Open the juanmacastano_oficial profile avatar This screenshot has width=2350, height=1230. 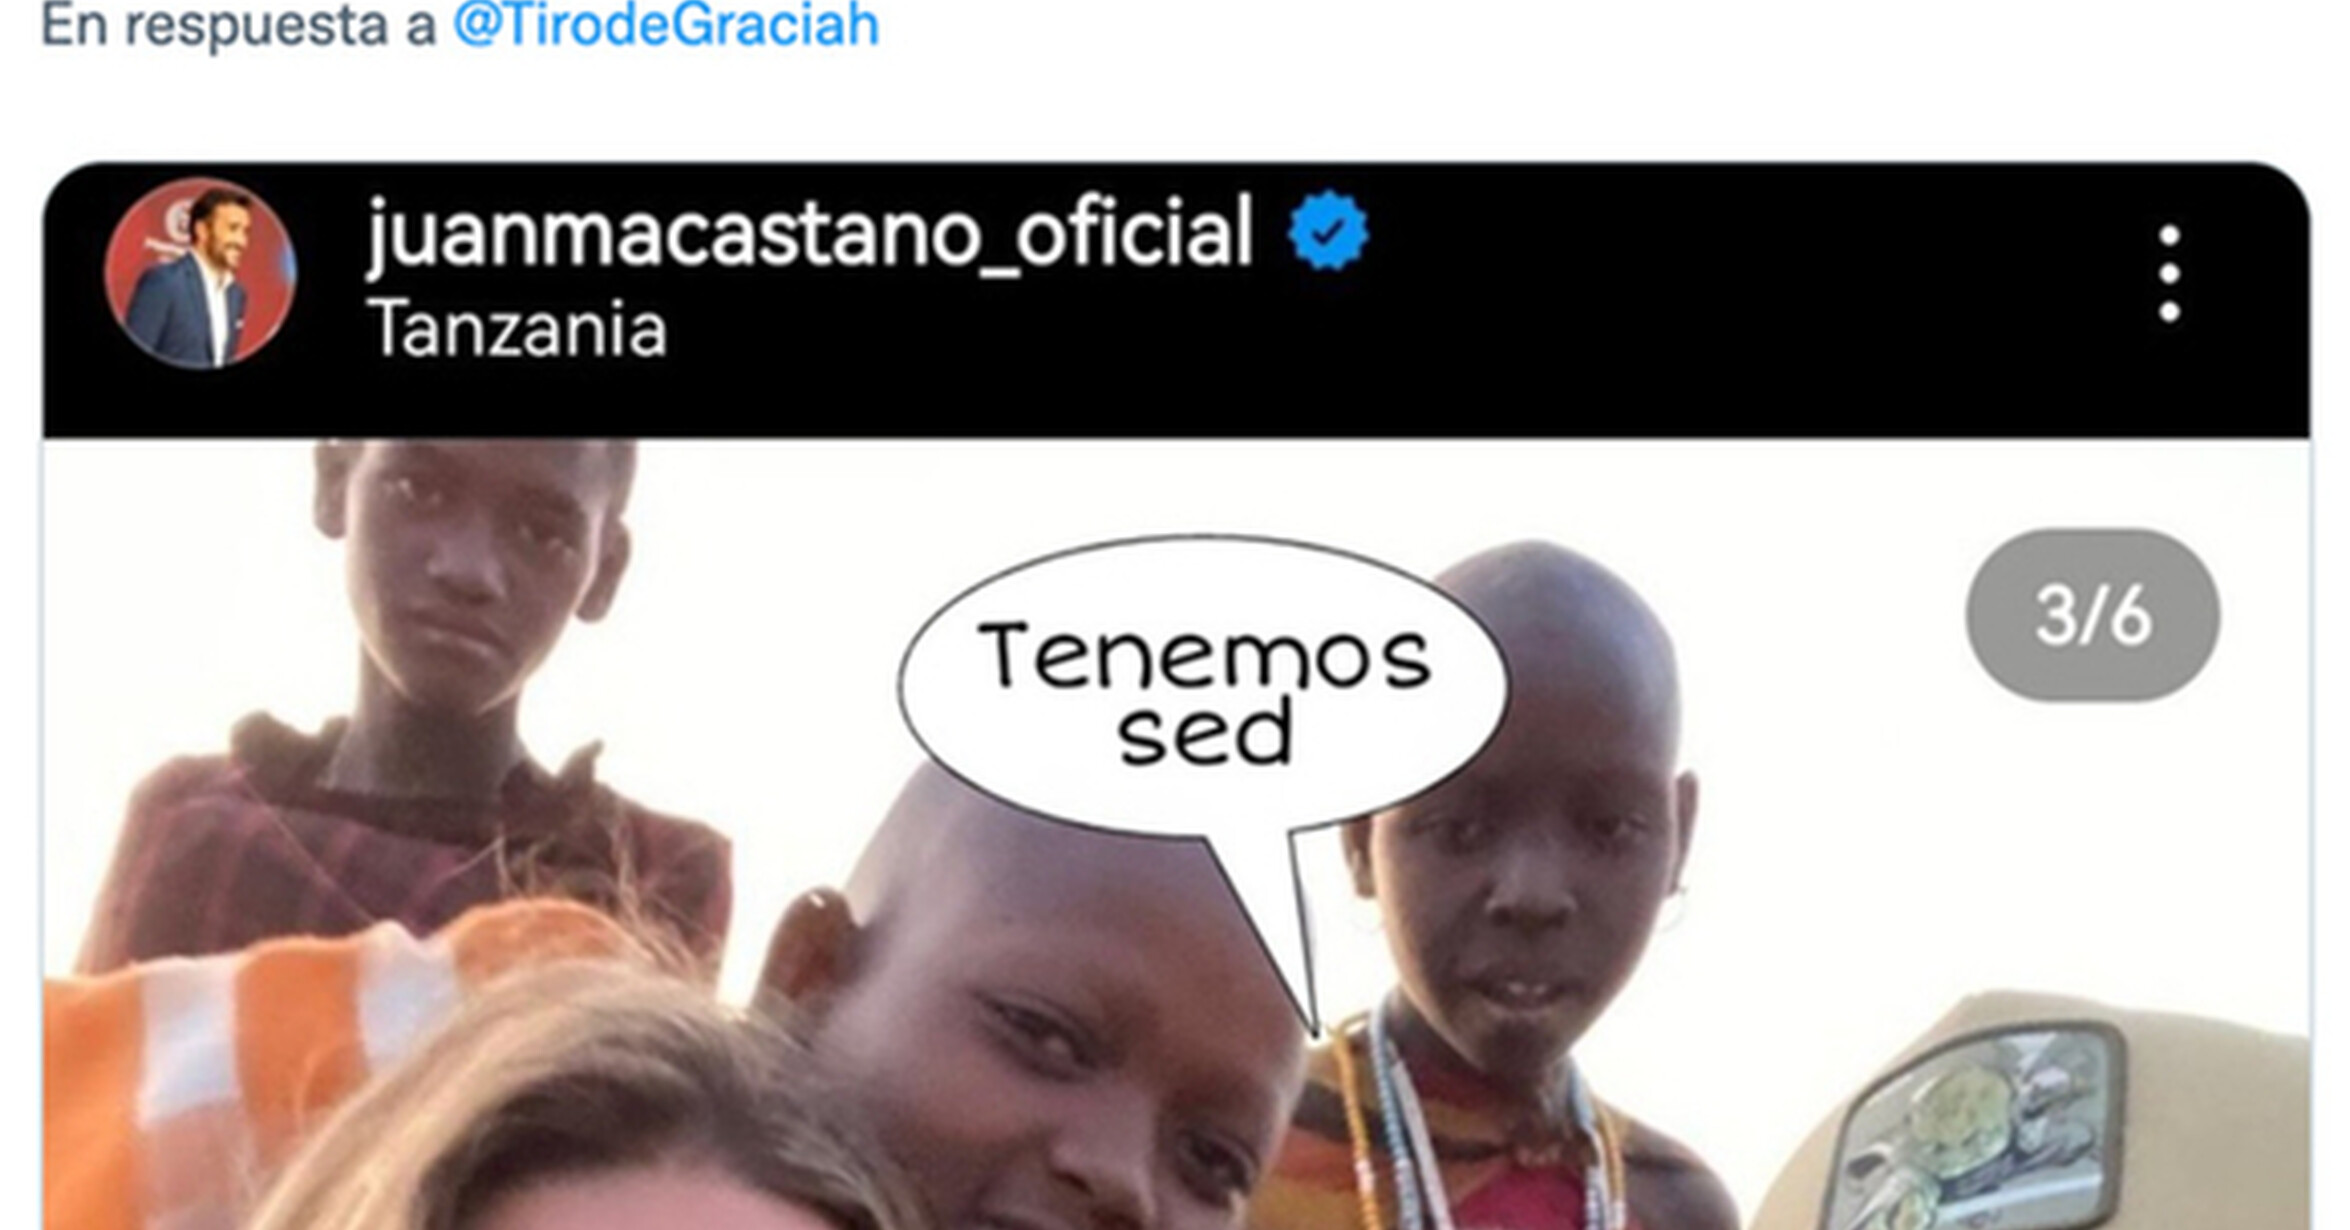[x=200, y=273]
